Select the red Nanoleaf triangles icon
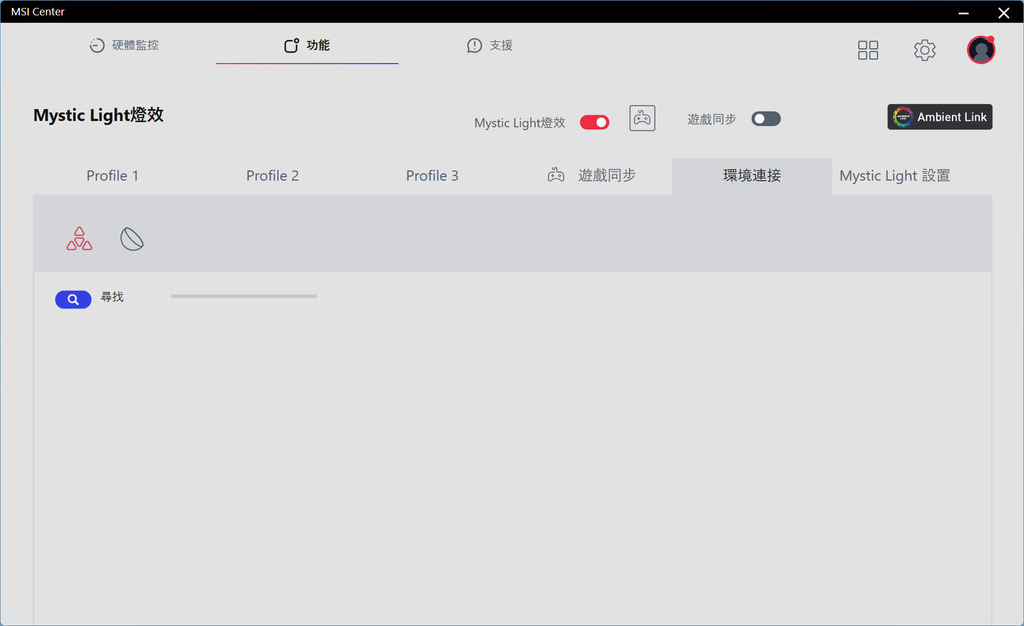Screen dimensions: 1024x626 coord(79,239)
